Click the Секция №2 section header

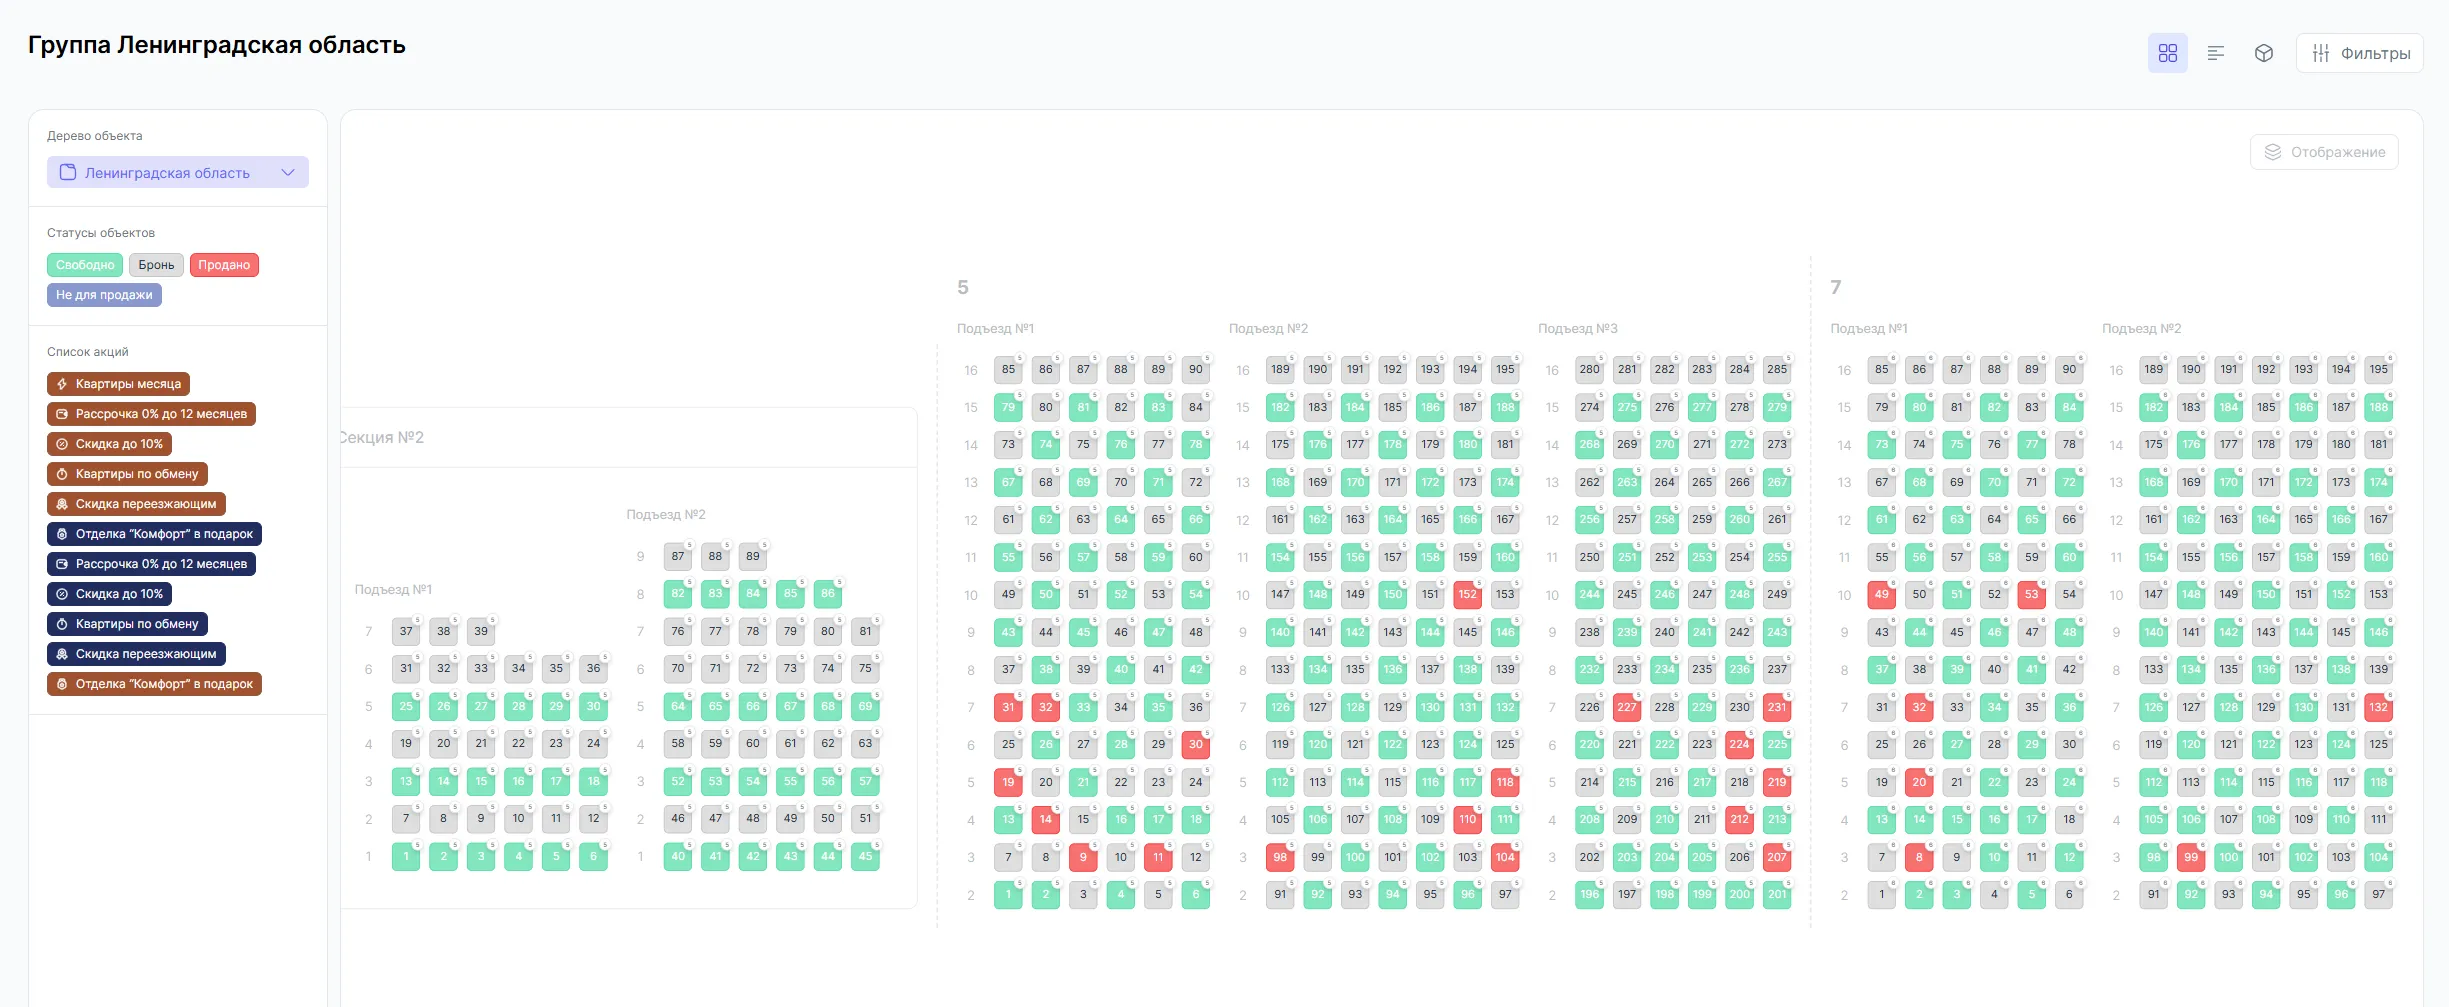(x=381, y=438)
